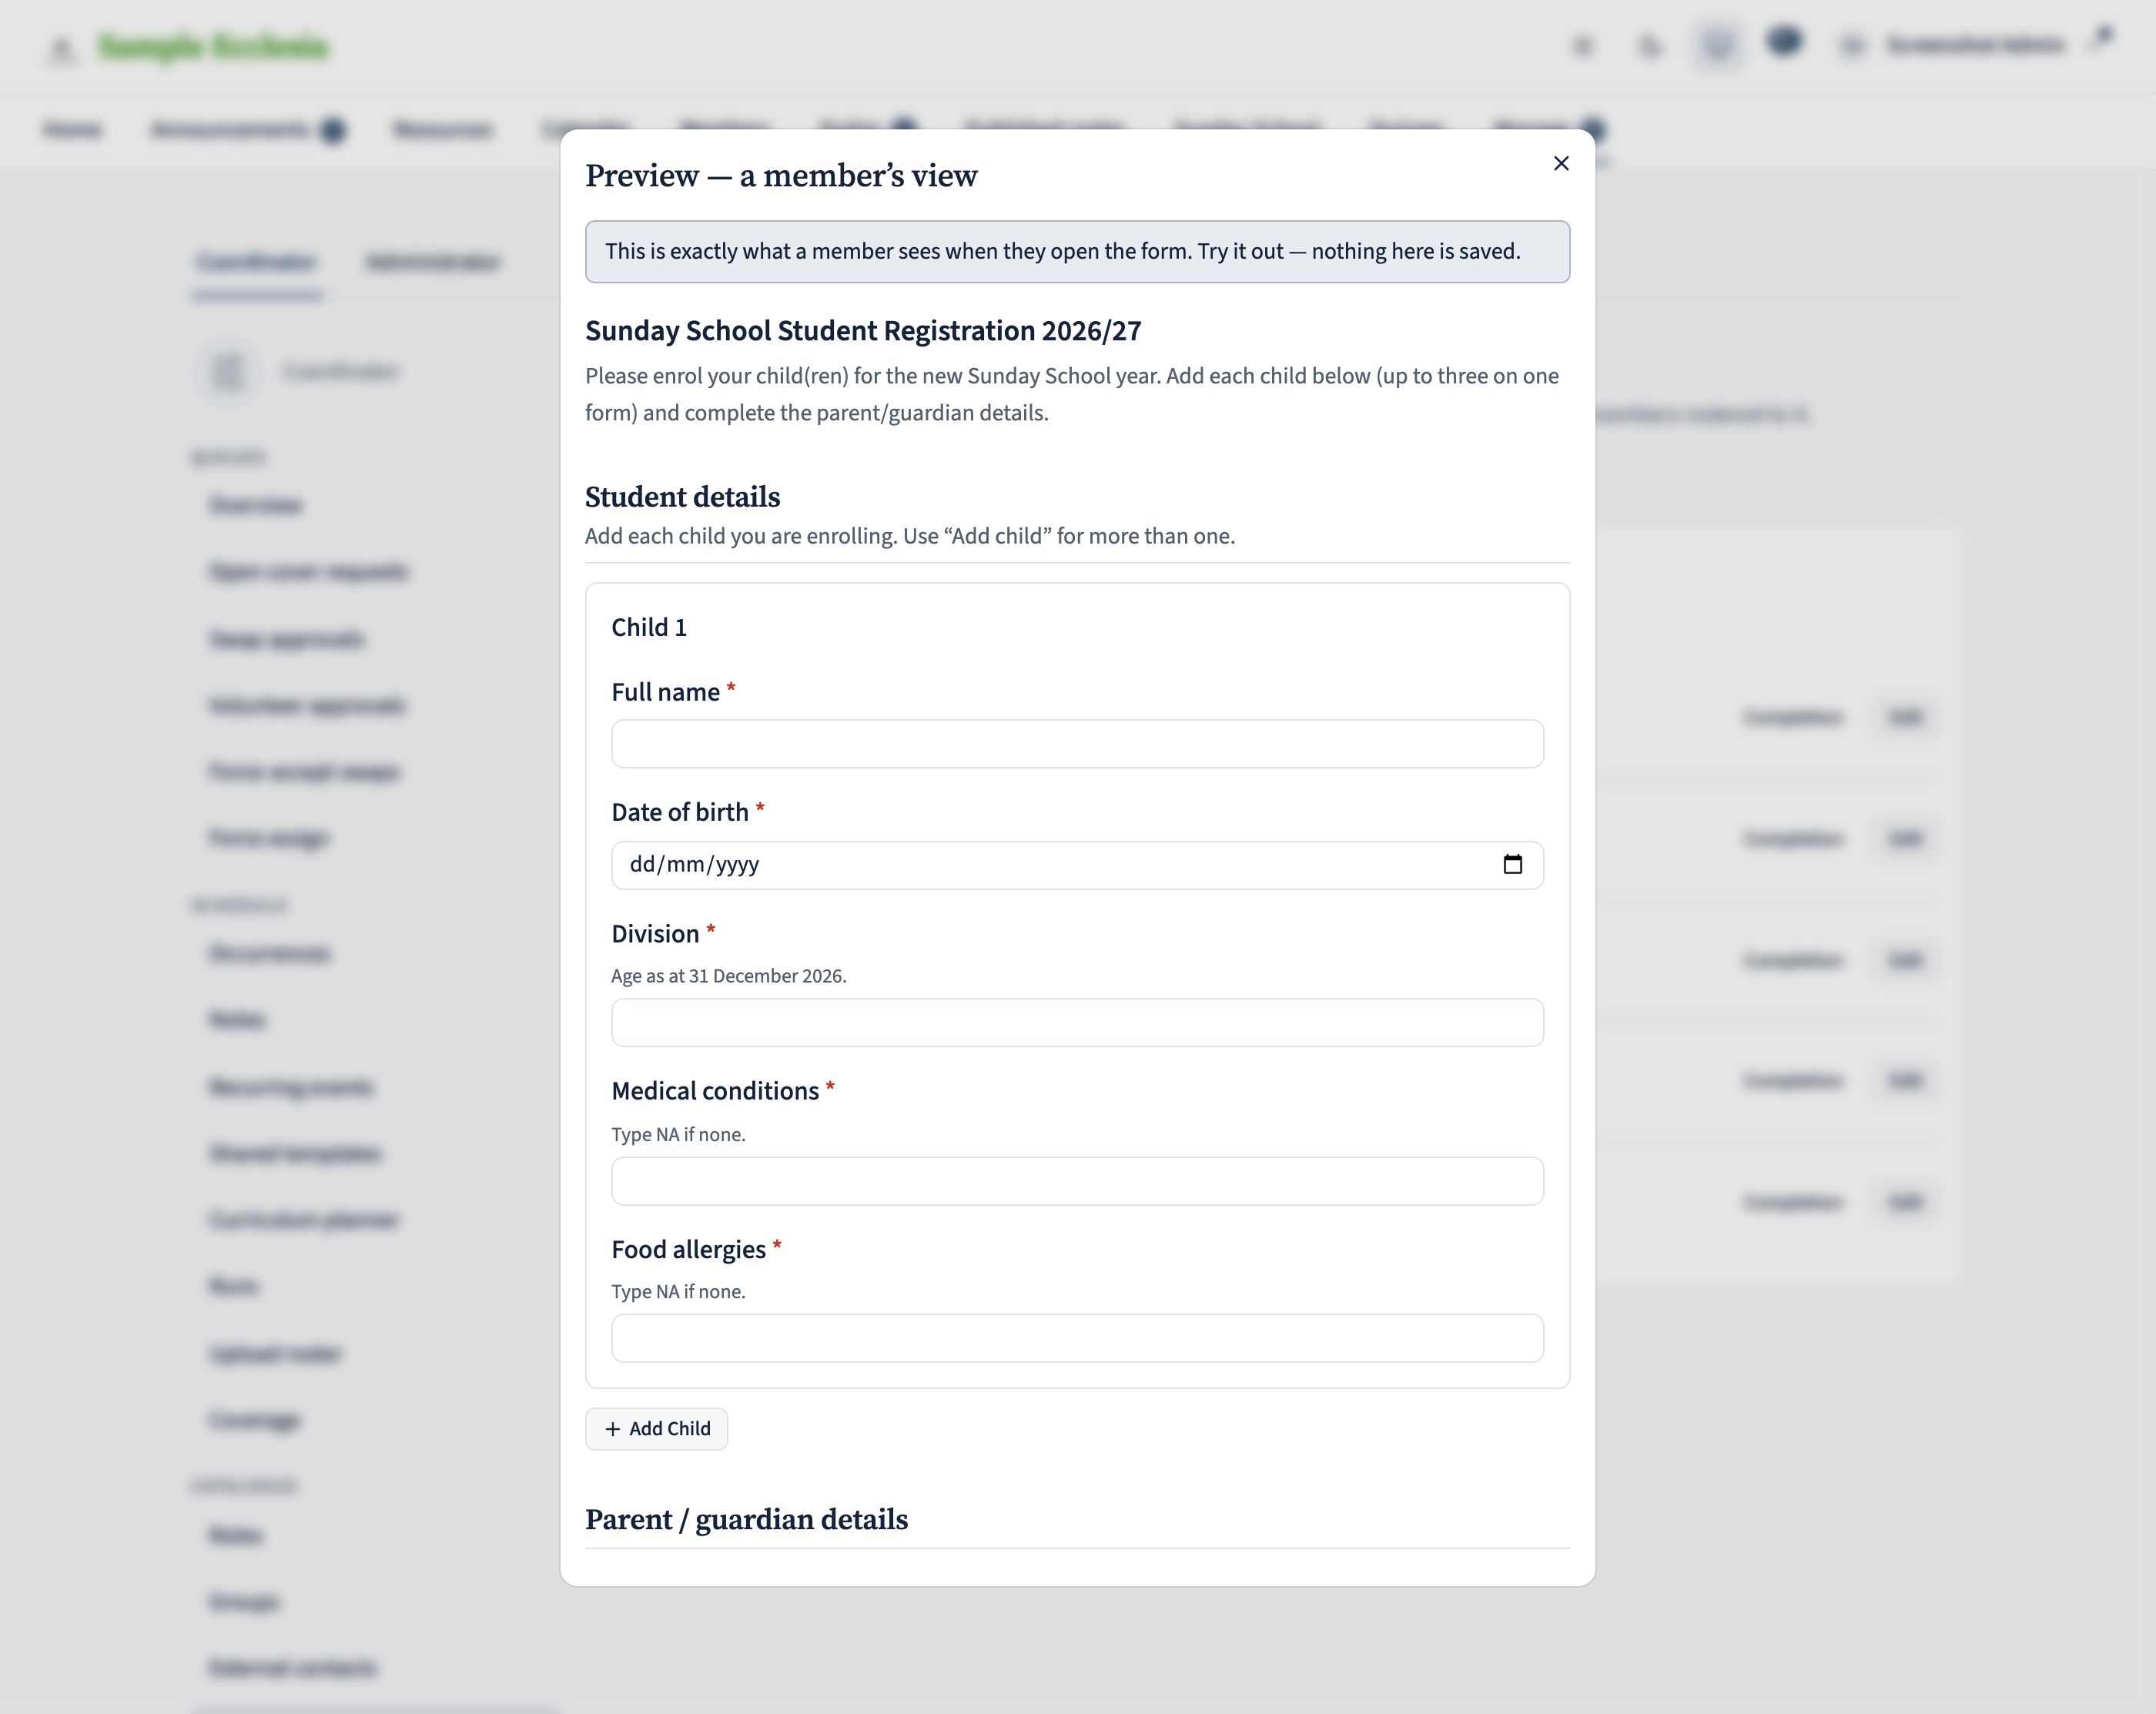Click the Division label
The height and width of the screenshot is (1714, 2156).
click(655, 934)
